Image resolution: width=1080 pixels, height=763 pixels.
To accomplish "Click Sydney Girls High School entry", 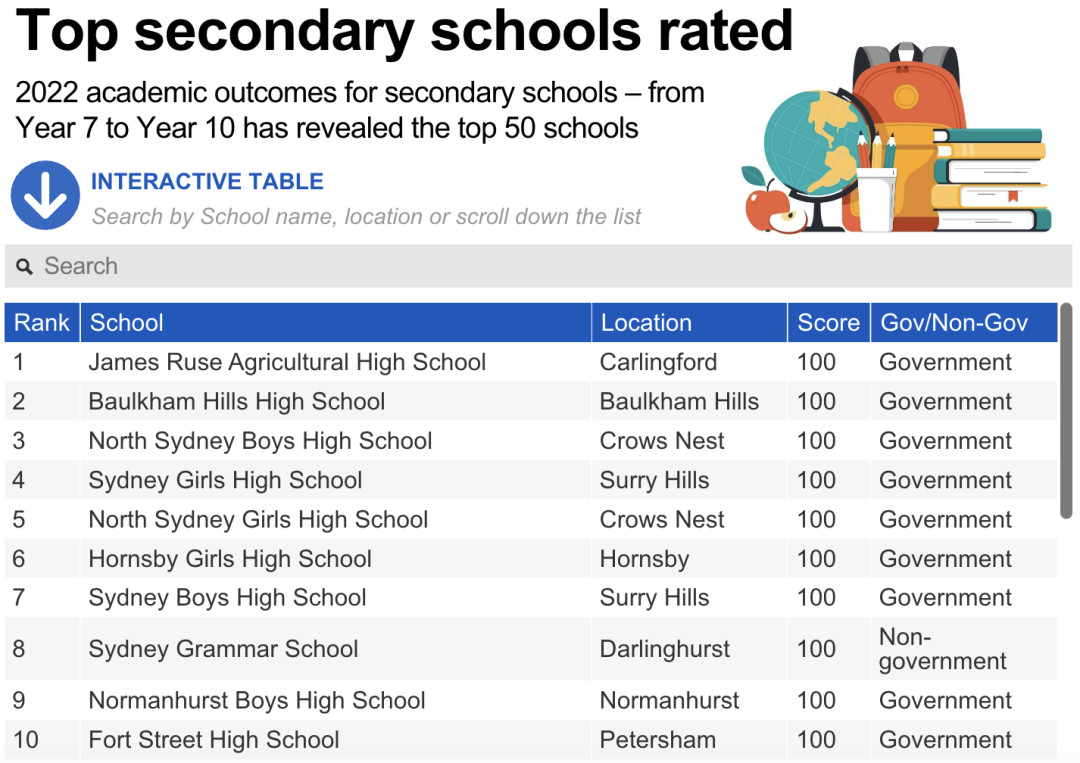I will coord(225,480).
